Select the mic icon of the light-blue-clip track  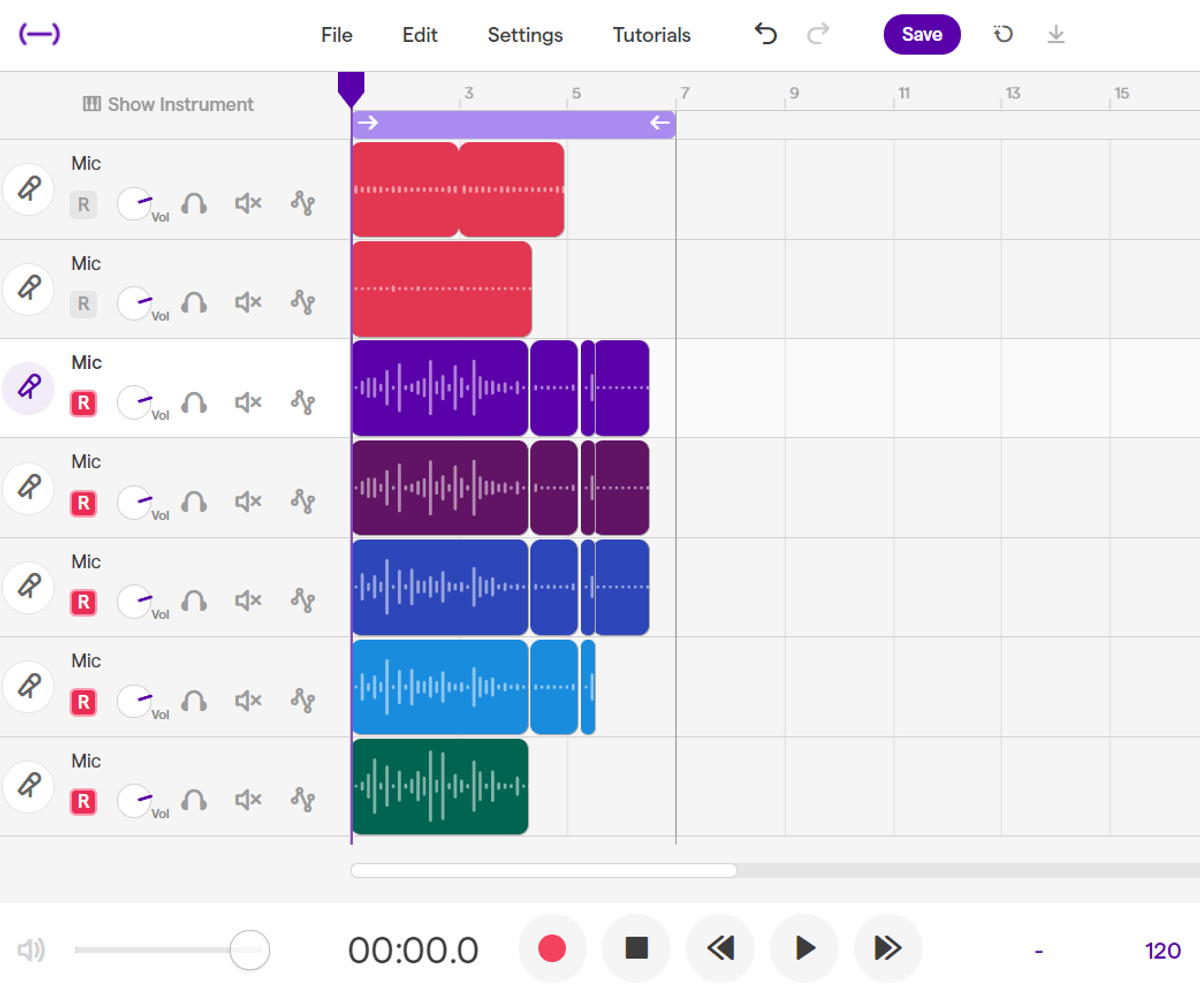pos(28,686)
